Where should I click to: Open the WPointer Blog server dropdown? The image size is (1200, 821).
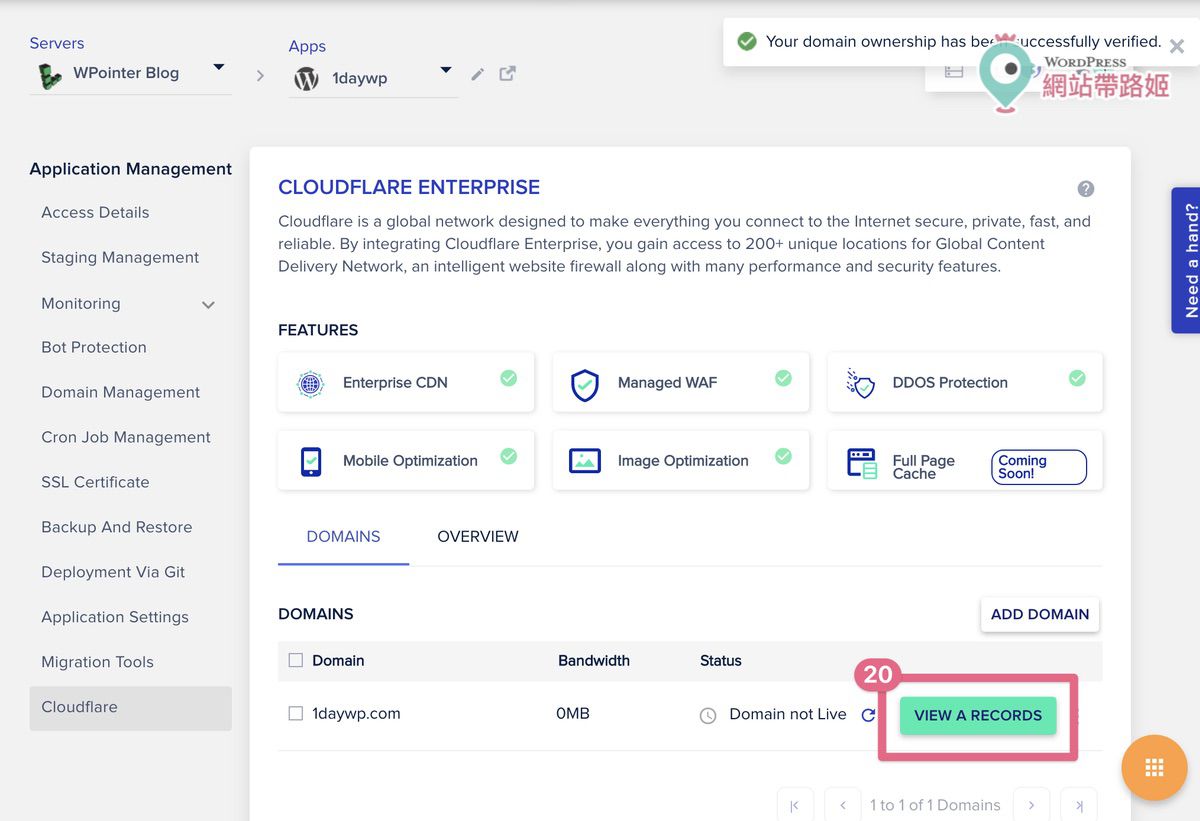(x=219, y=68)
